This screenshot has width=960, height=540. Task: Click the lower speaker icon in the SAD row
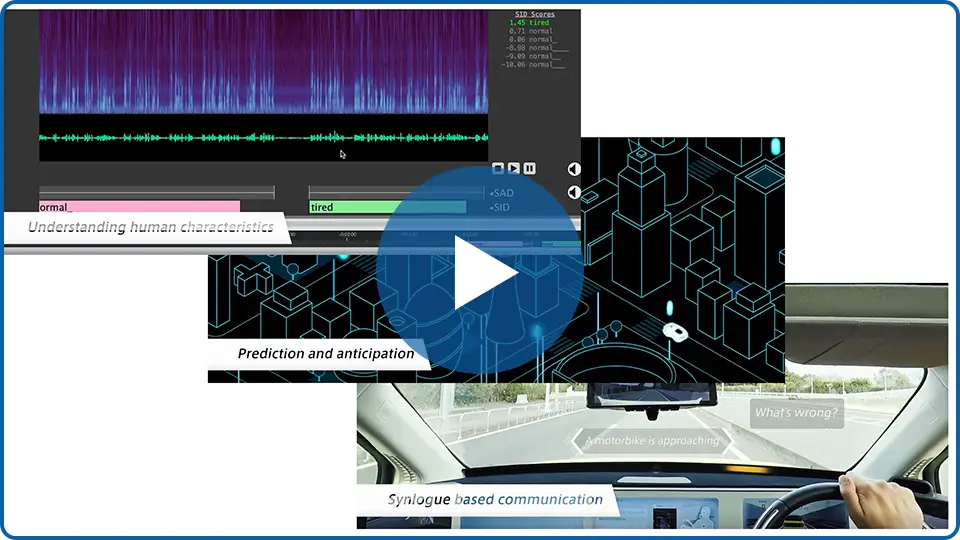click(x=574, y=192)
